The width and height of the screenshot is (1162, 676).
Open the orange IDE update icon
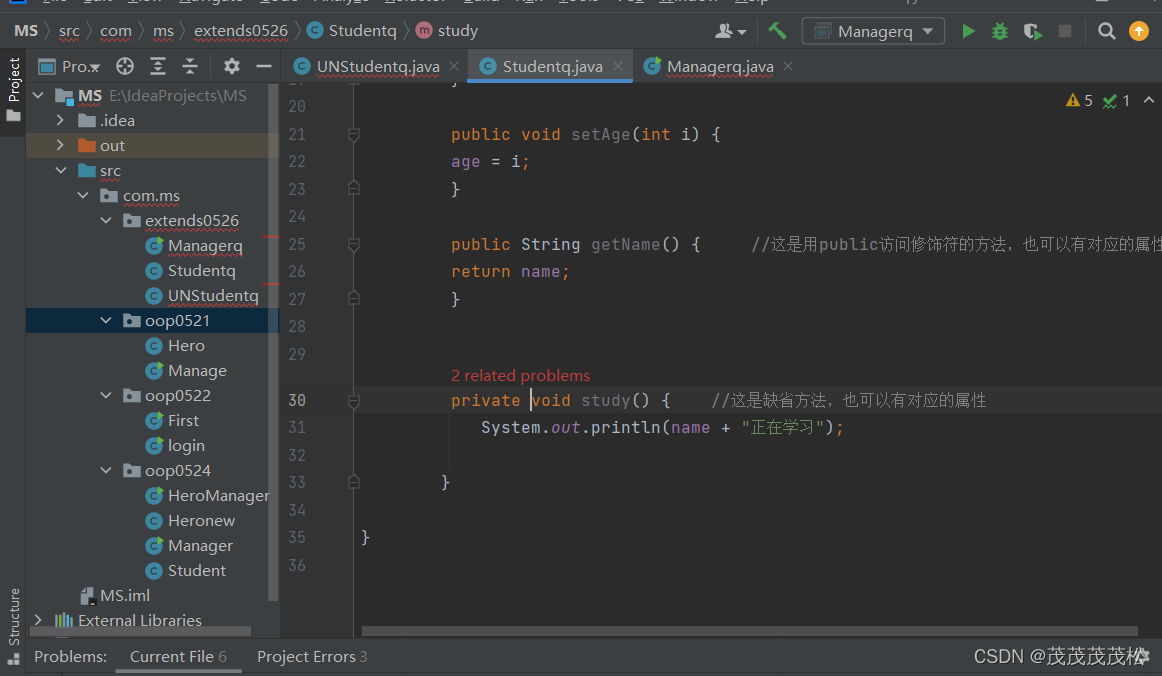(1139, 31)
